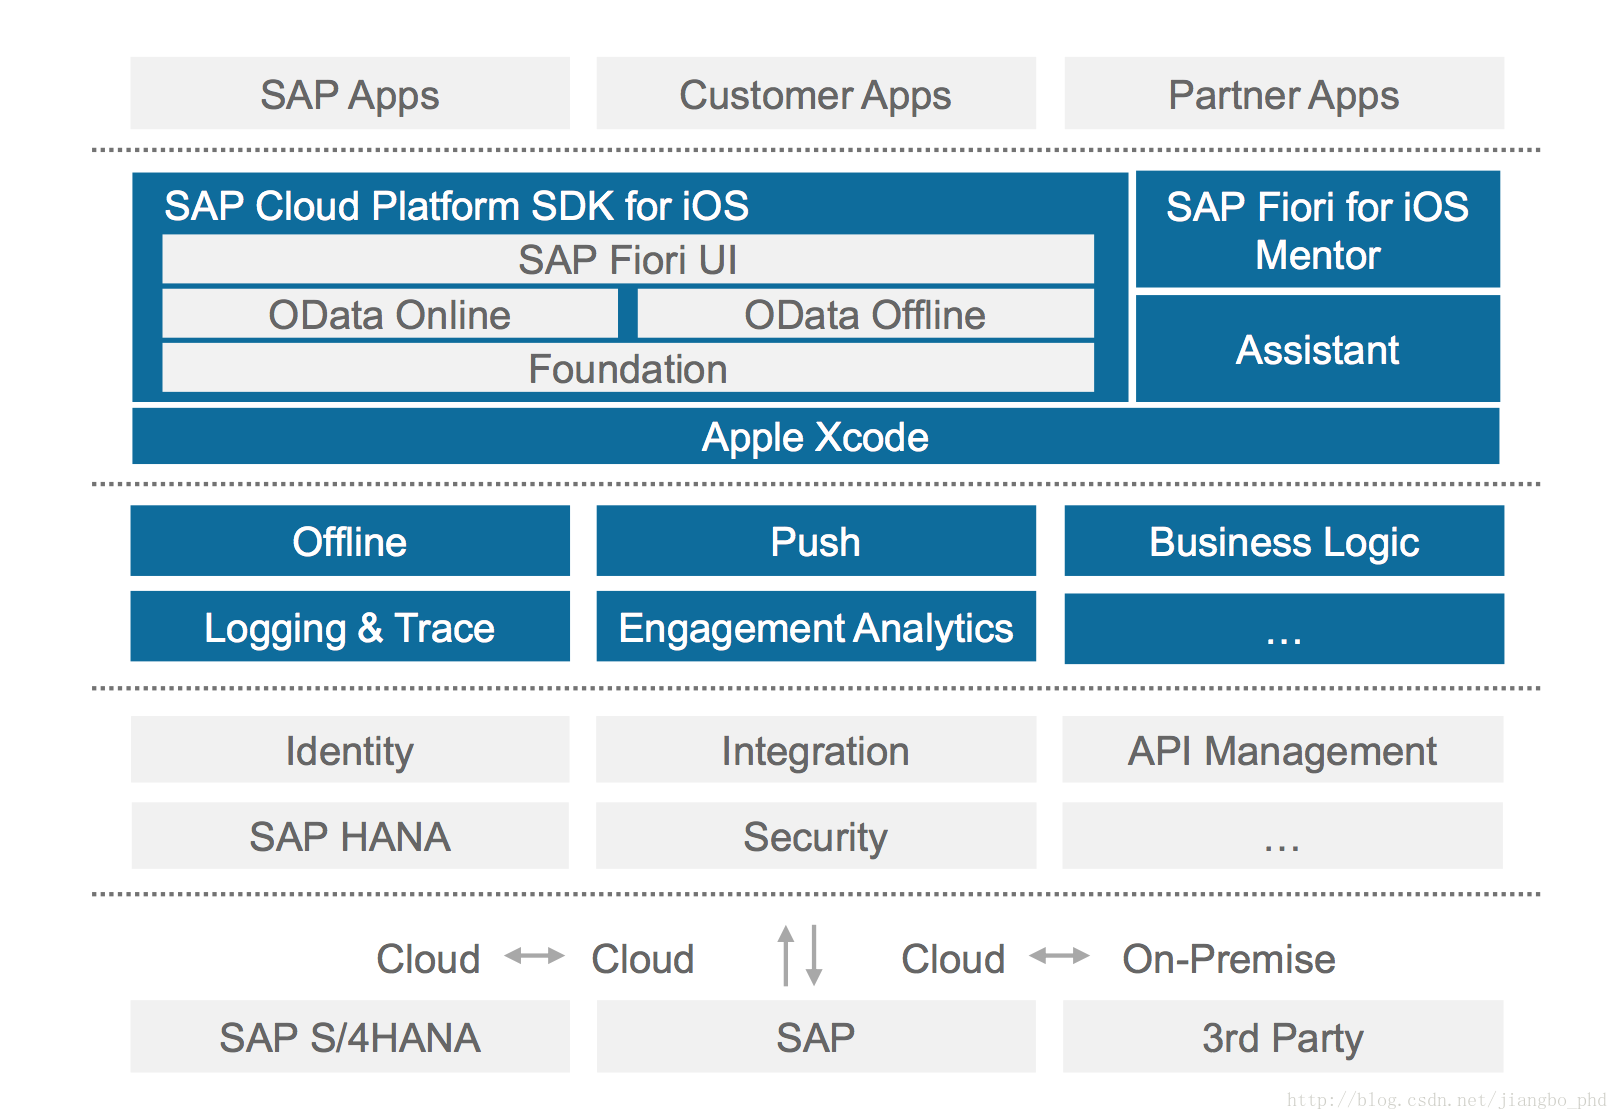
Task: Click the OData Online block
Action: [390, 314]
